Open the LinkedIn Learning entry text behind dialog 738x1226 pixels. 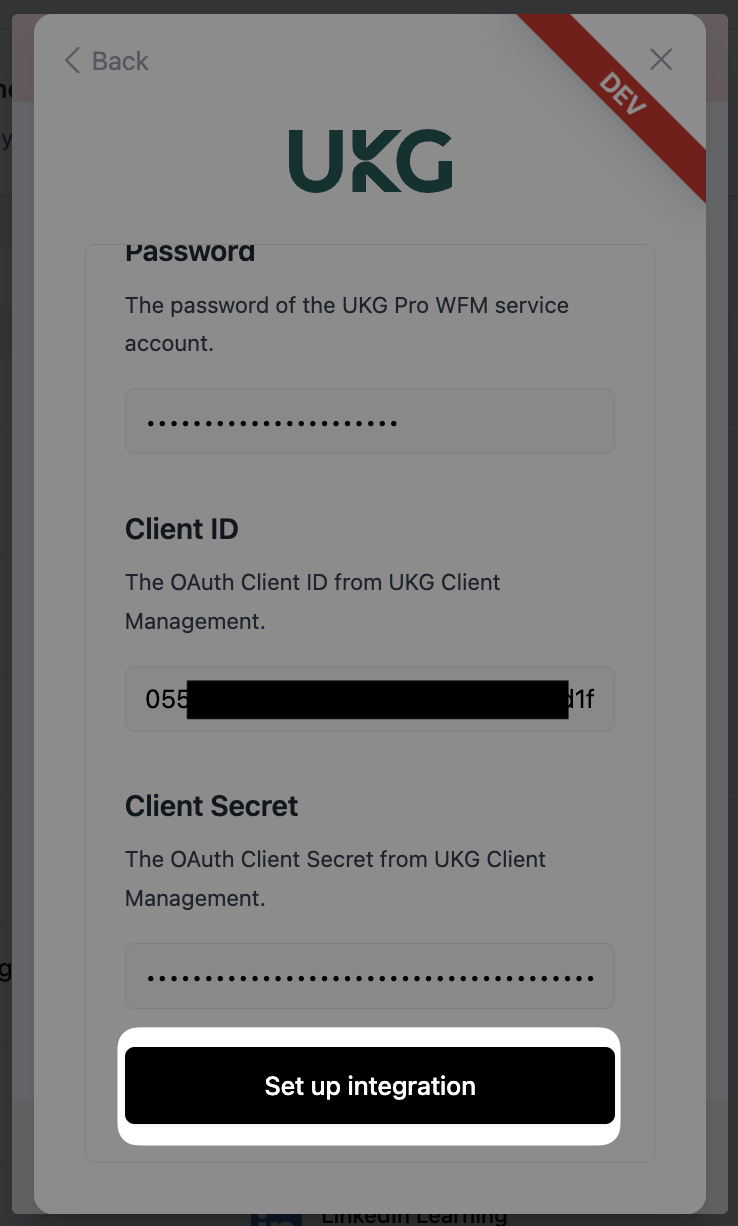[413, 1218]
